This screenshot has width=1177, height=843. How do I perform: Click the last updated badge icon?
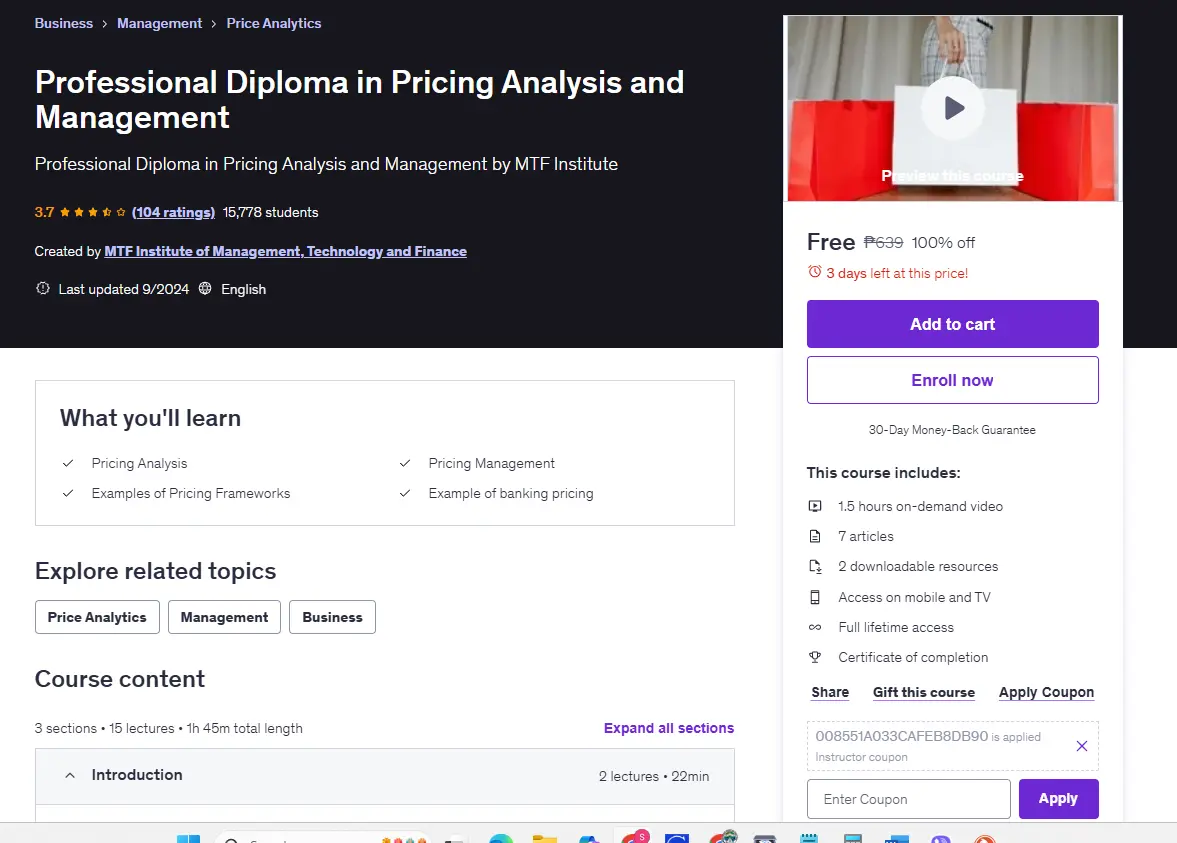pyautogui.click(x=43, y=288)
